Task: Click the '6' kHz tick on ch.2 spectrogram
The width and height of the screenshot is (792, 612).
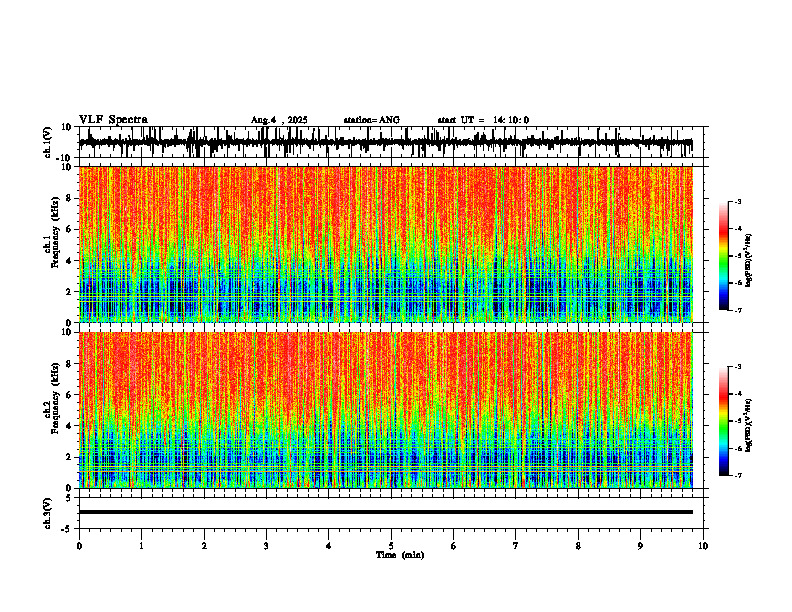Action: click(70, 395)
